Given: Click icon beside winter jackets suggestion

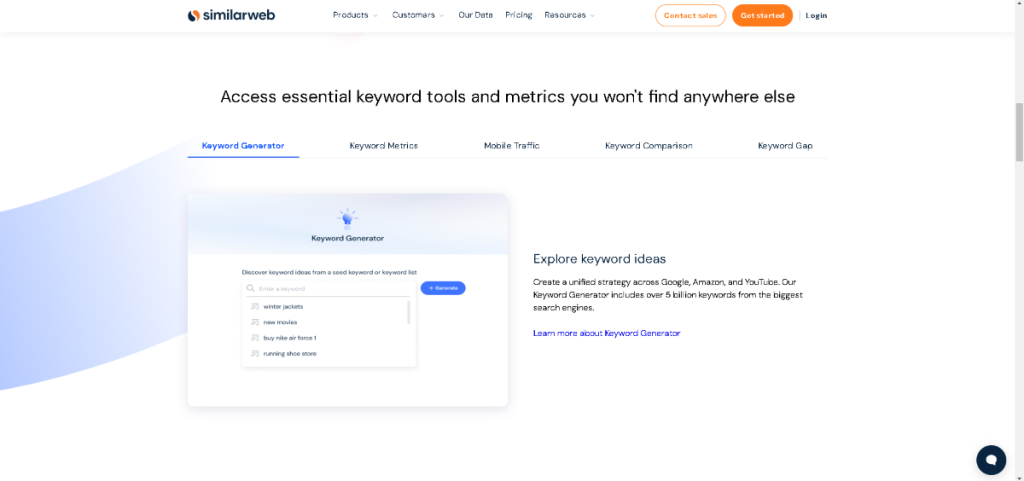Looking at the screenshot, I should pyautogui.click(x=255, y=306).
